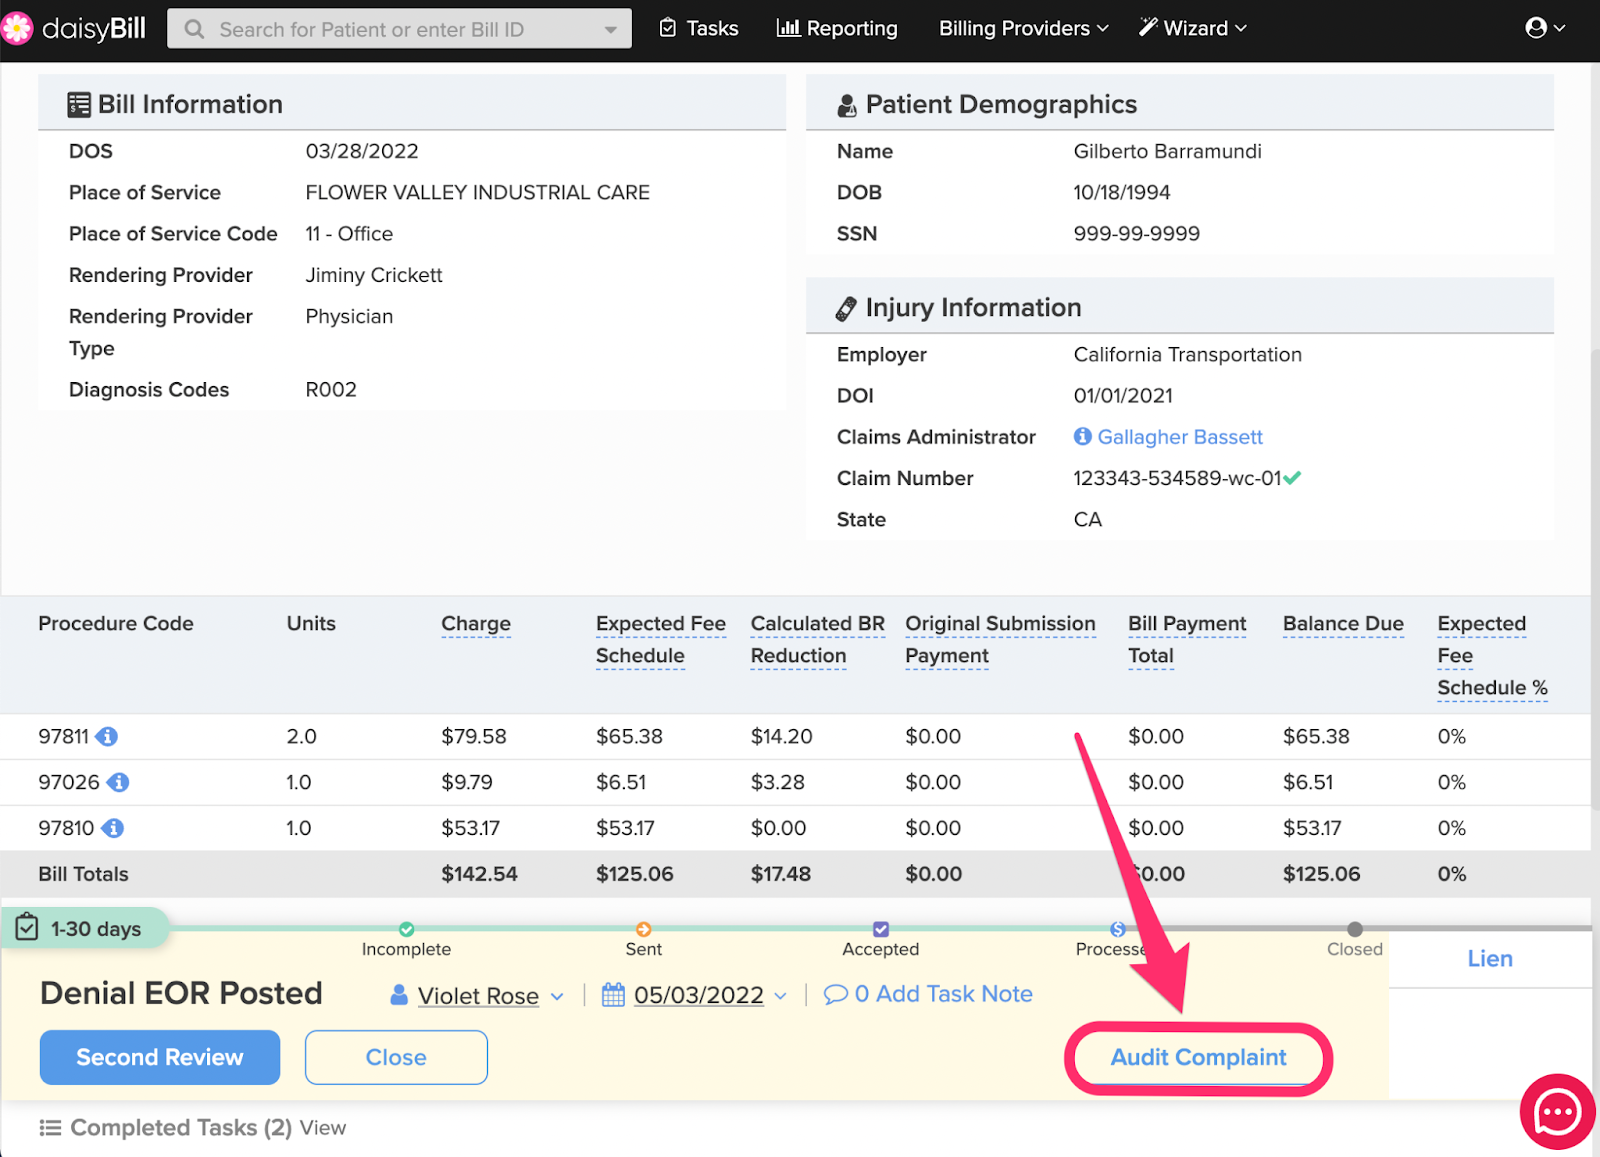Open the Tasks menu item

coord(699,28)
